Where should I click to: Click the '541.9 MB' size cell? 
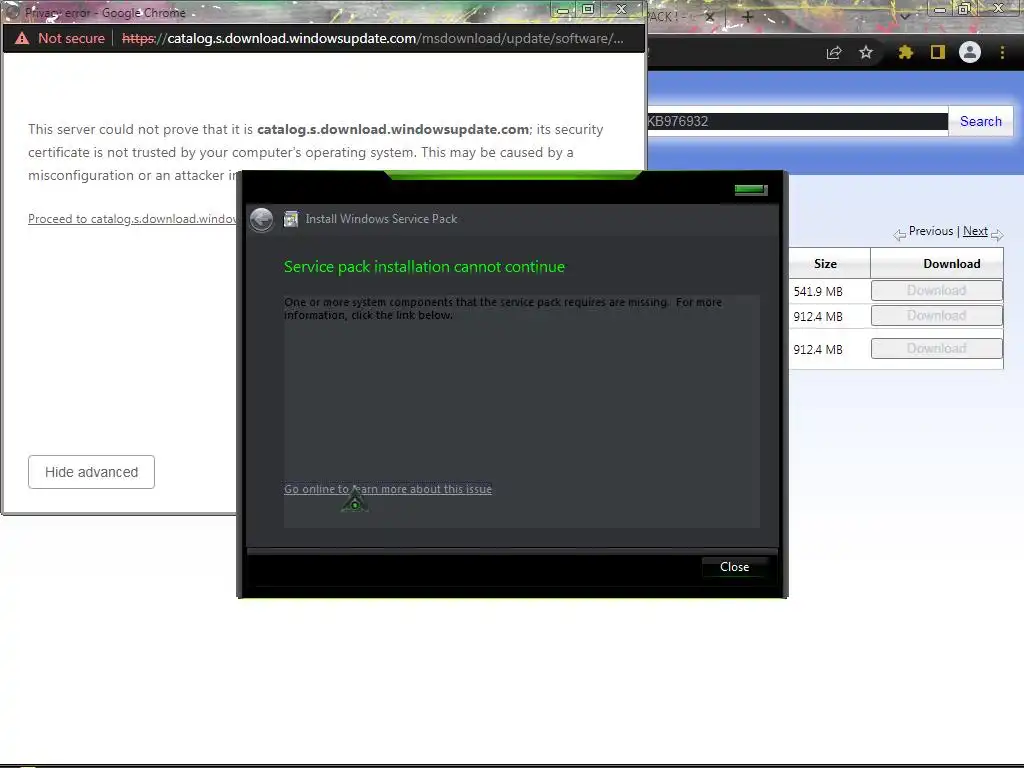pyautogui.click(x=818, y=291)
